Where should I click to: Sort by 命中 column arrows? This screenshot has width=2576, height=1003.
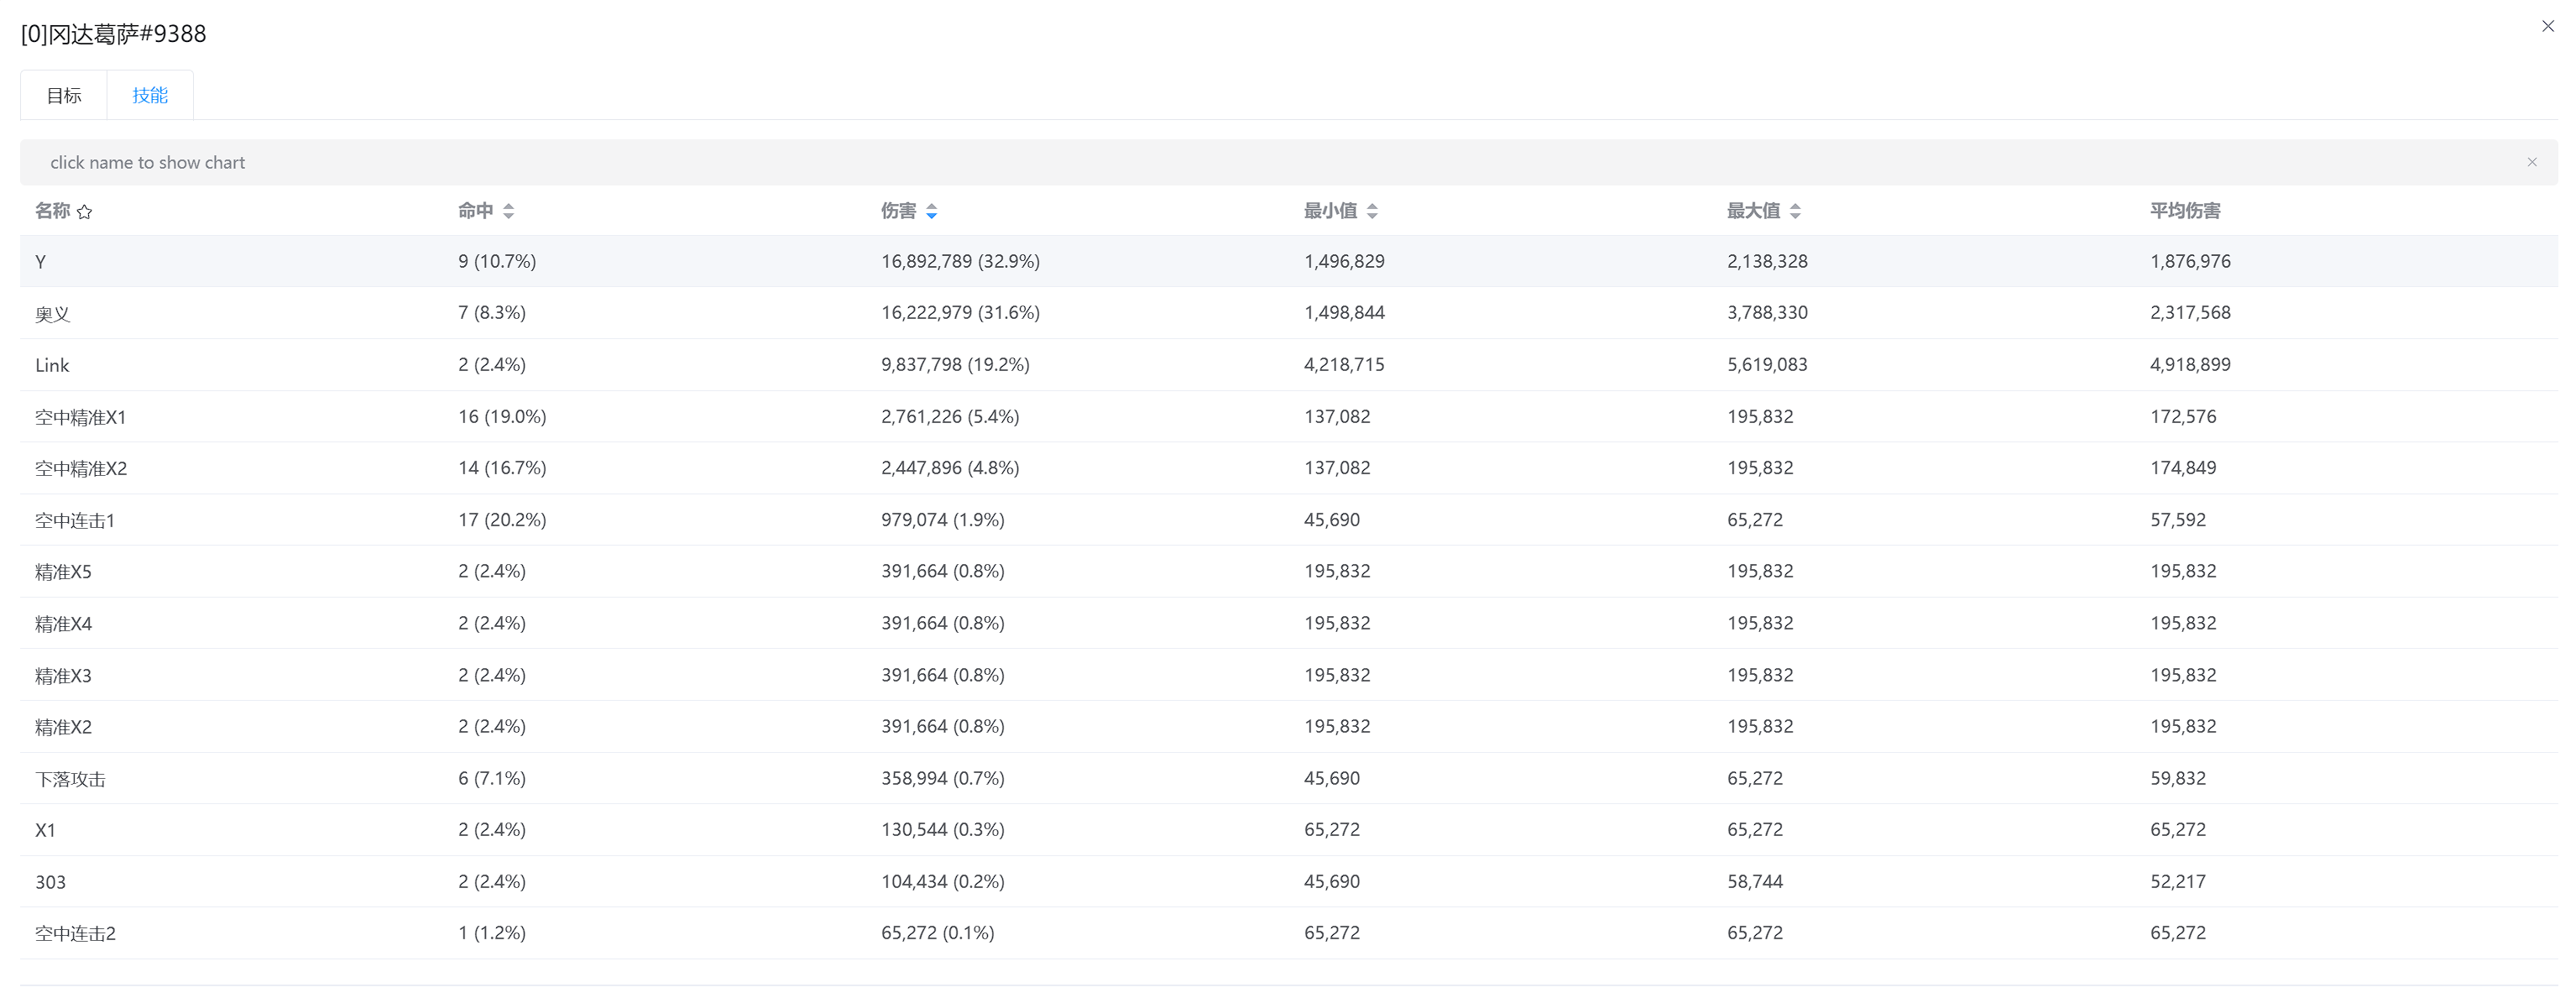pos(508,211)
